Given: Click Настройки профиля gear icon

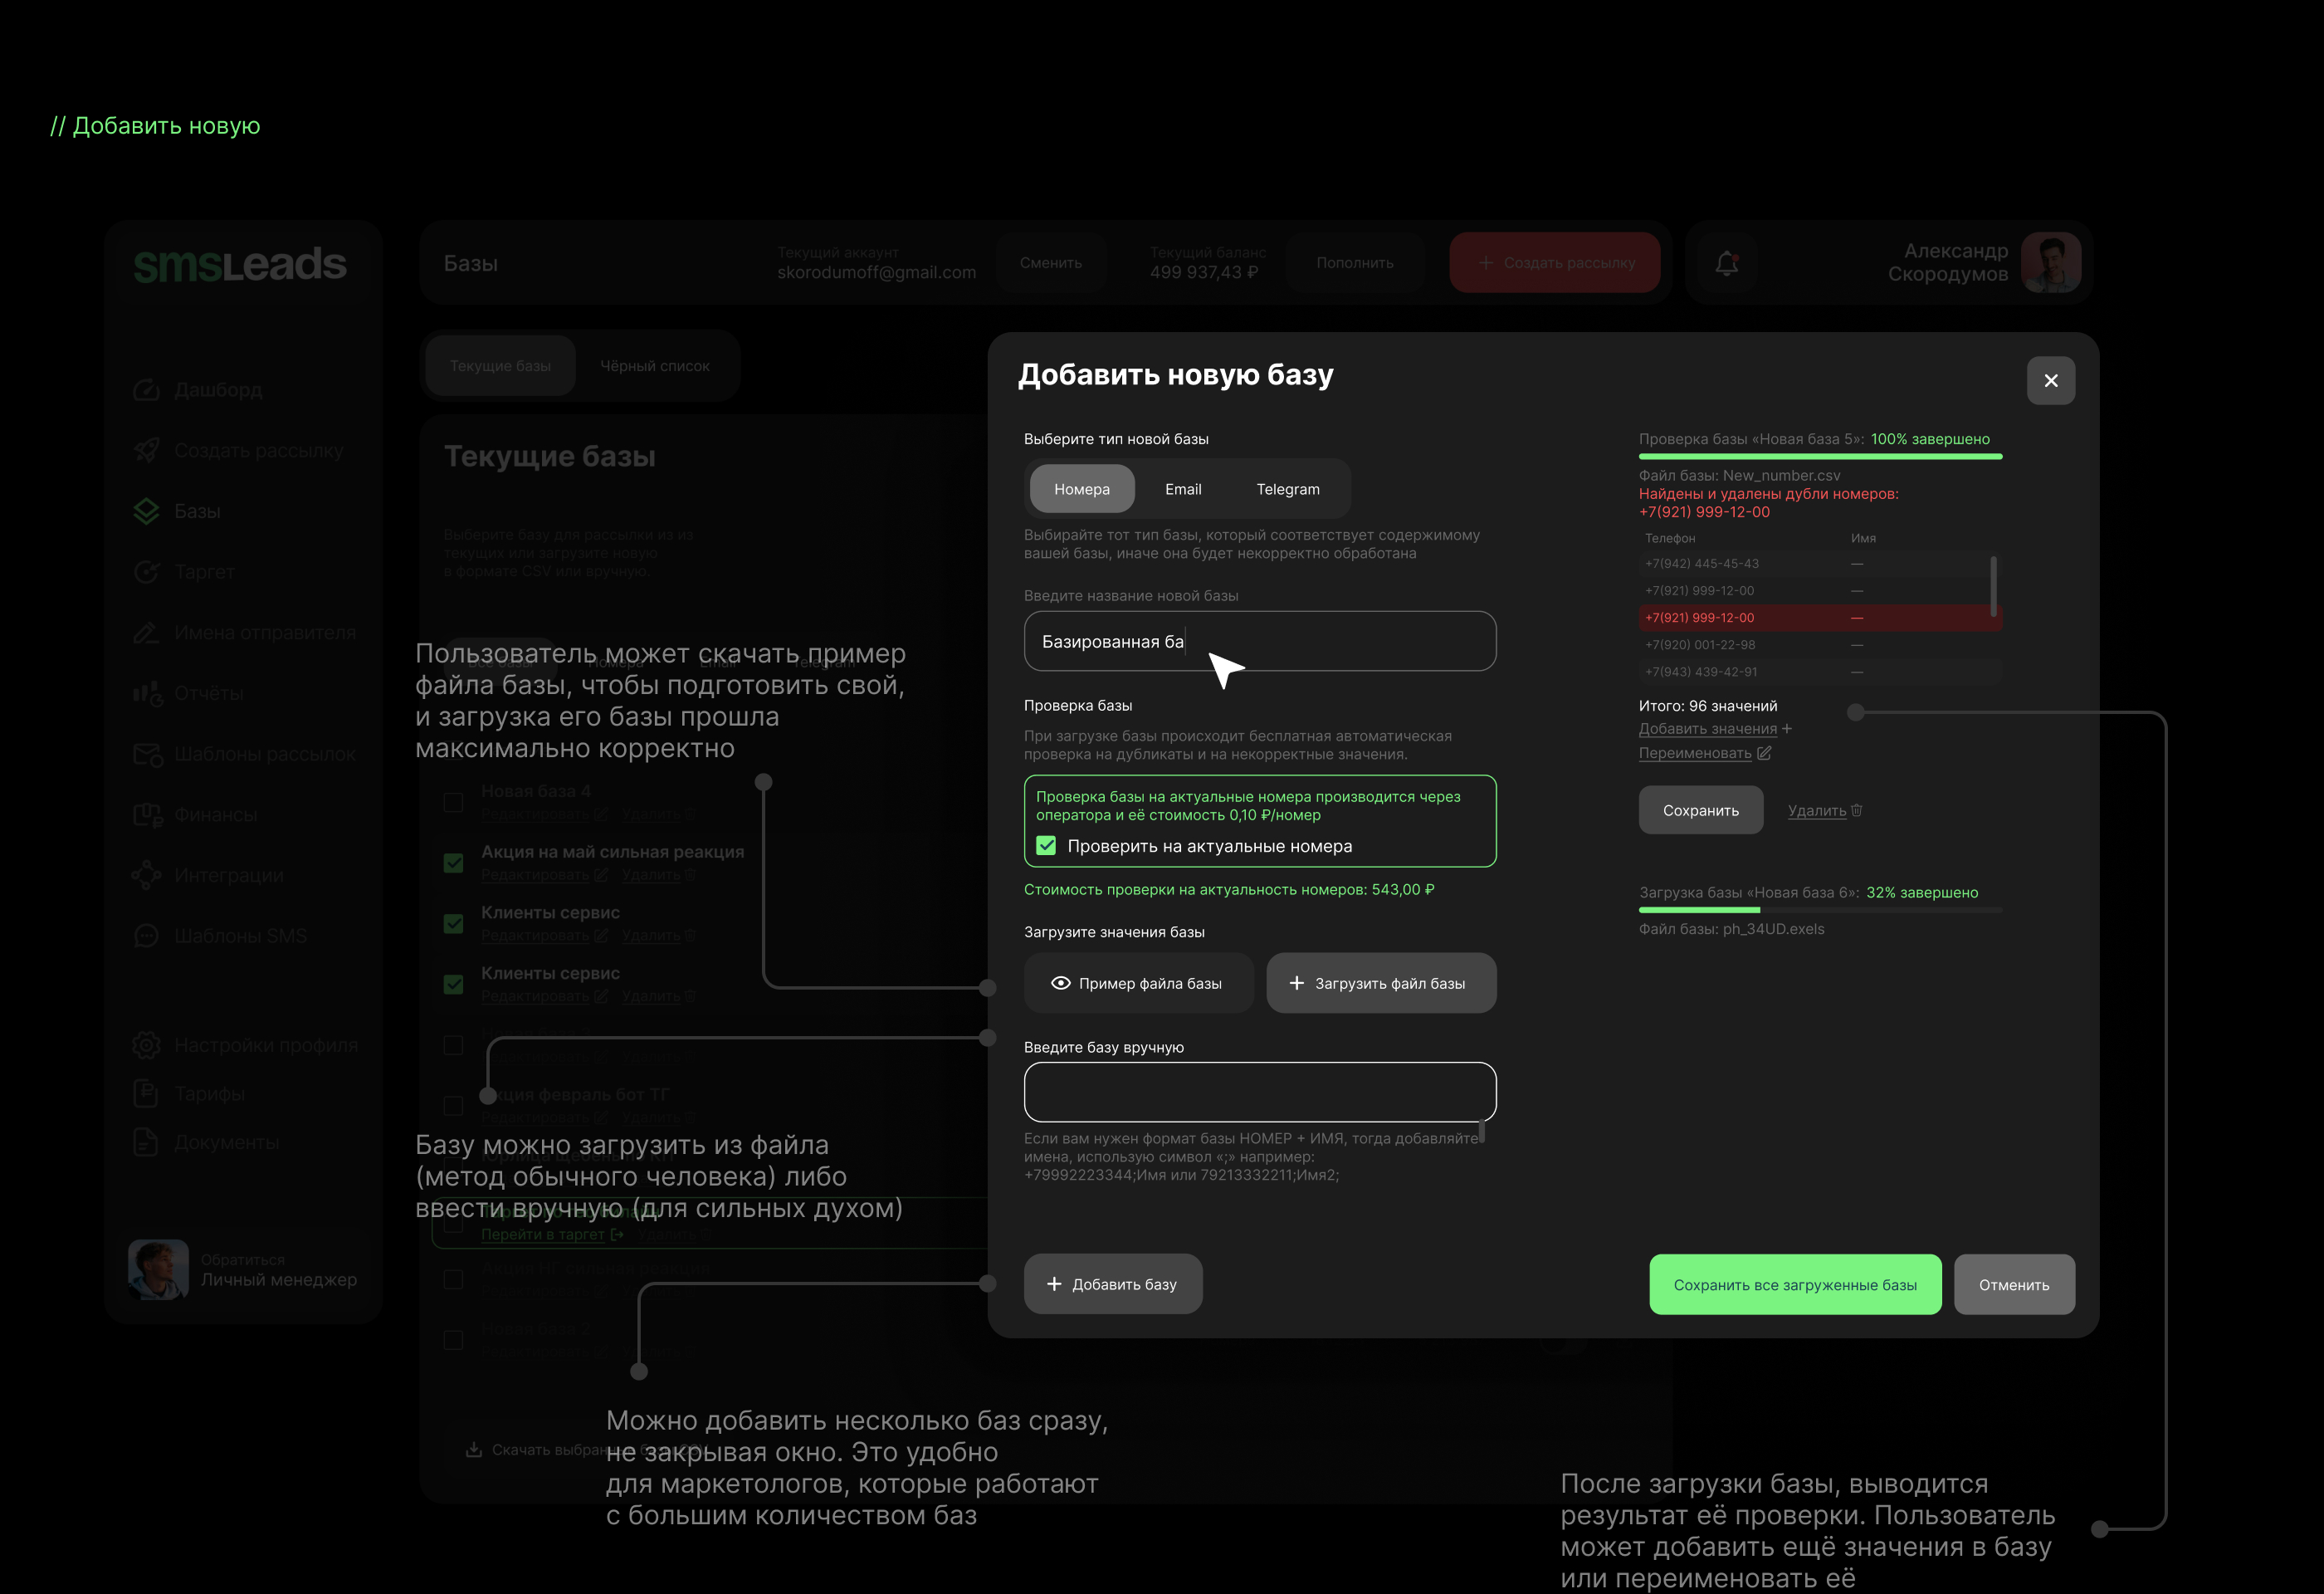Looking at the screenshot, I should click(x=147, y=1045).
